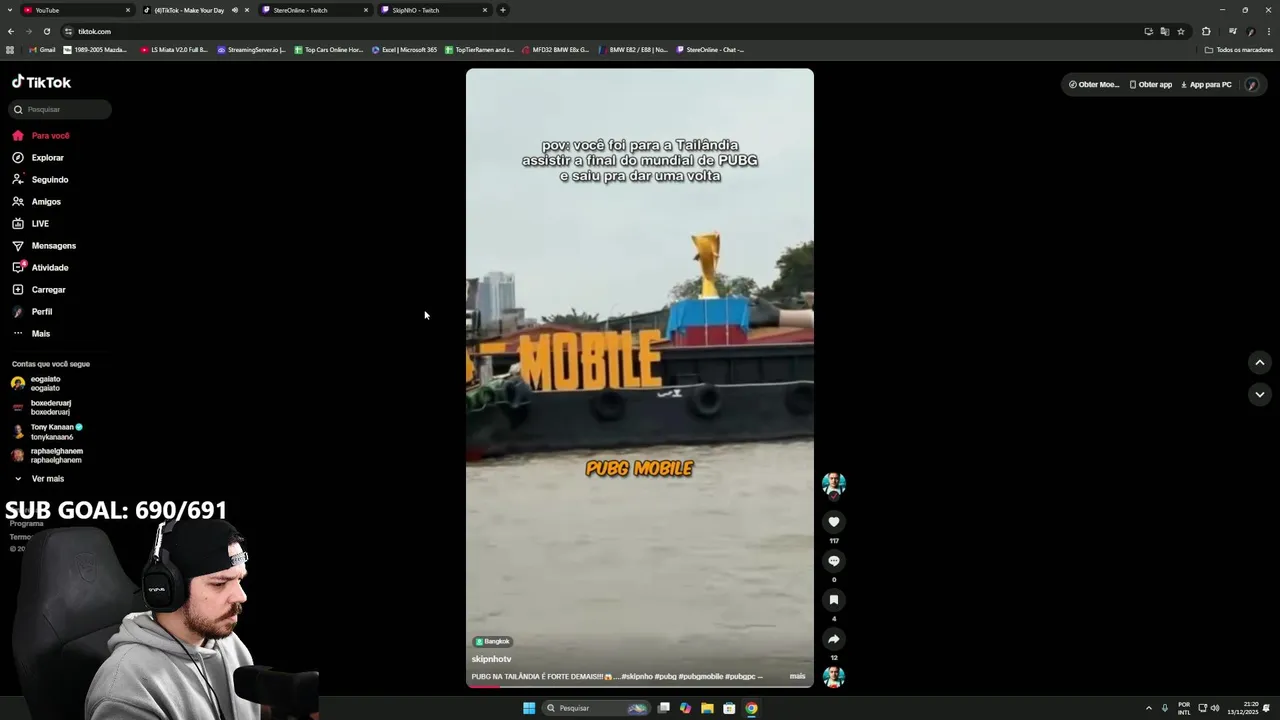Open a new browser tab
The width and height of the screenshot is (1280, 720).
click(x=502, y=10)
